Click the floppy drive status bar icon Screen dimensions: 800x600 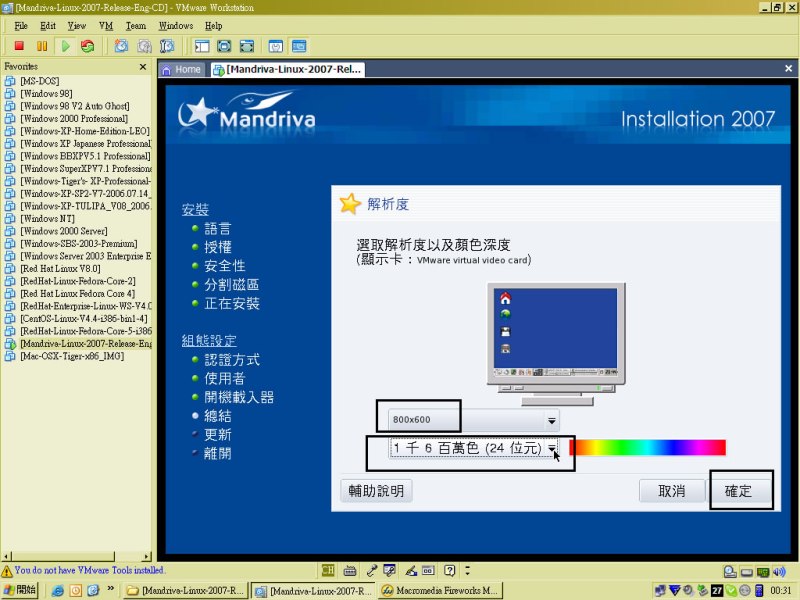(746, 572)
